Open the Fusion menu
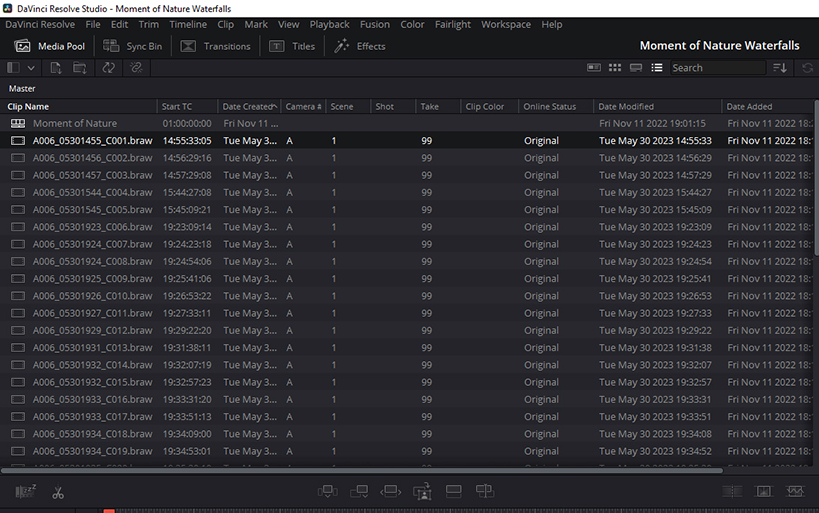The height and width of the screenshot is (513, 819). coord(375,25)
